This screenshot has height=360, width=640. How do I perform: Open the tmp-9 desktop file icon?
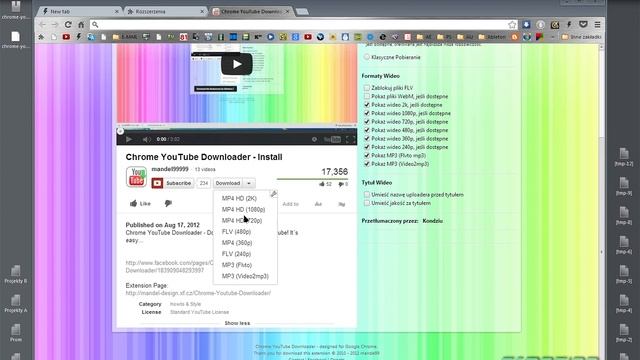tap(624, 187)
